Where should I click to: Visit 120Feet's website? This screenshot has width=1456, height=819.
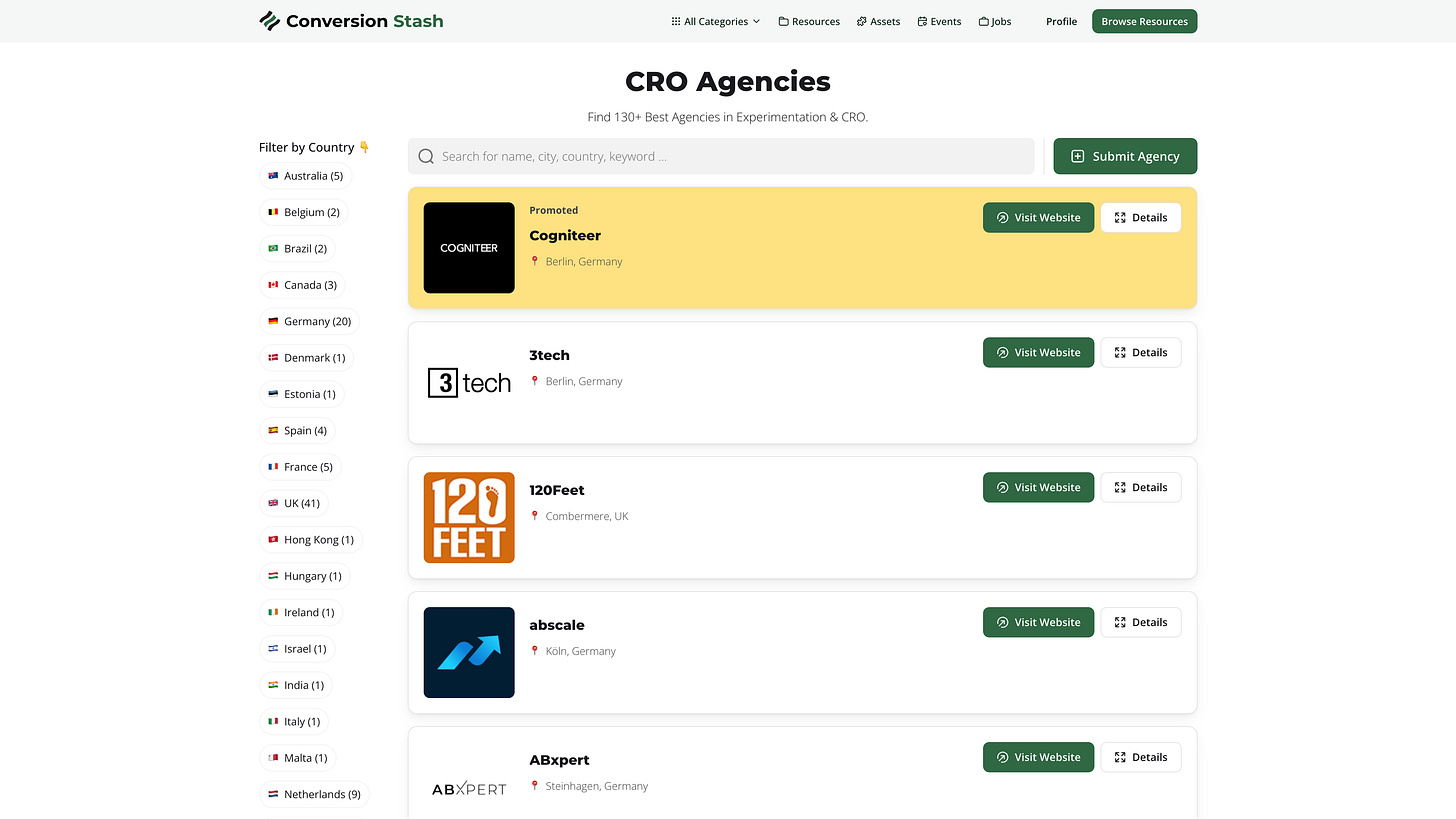[1038, 487]
